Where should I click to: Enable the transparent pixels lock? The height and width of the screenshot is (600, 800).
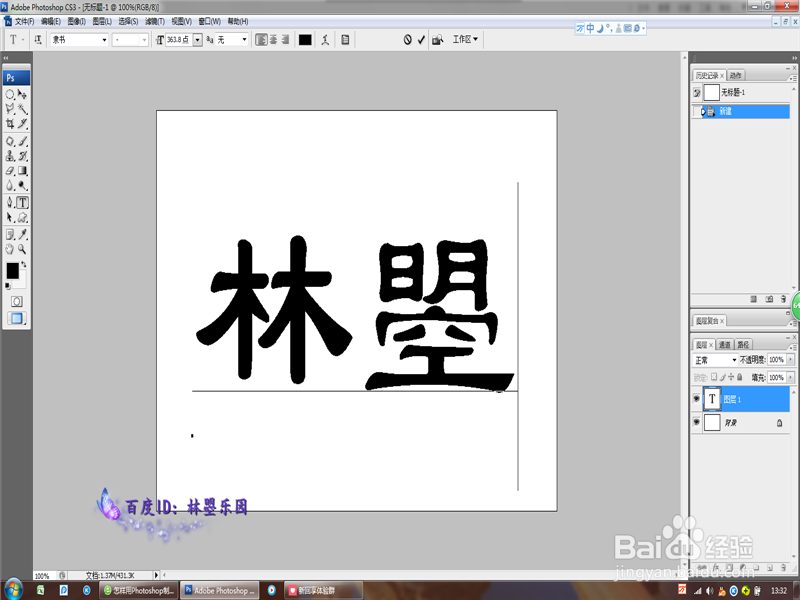coord(714,378)
